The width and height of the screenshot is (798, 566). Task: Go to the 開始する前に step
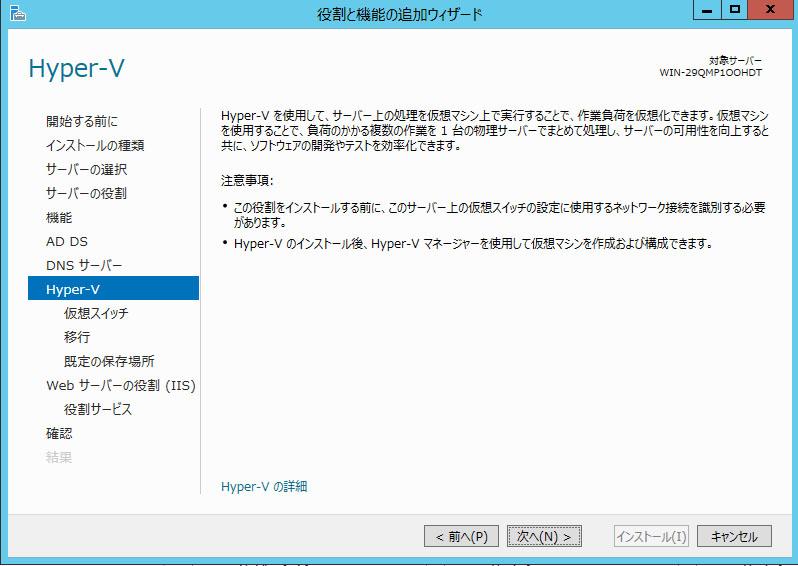[81, 121]
